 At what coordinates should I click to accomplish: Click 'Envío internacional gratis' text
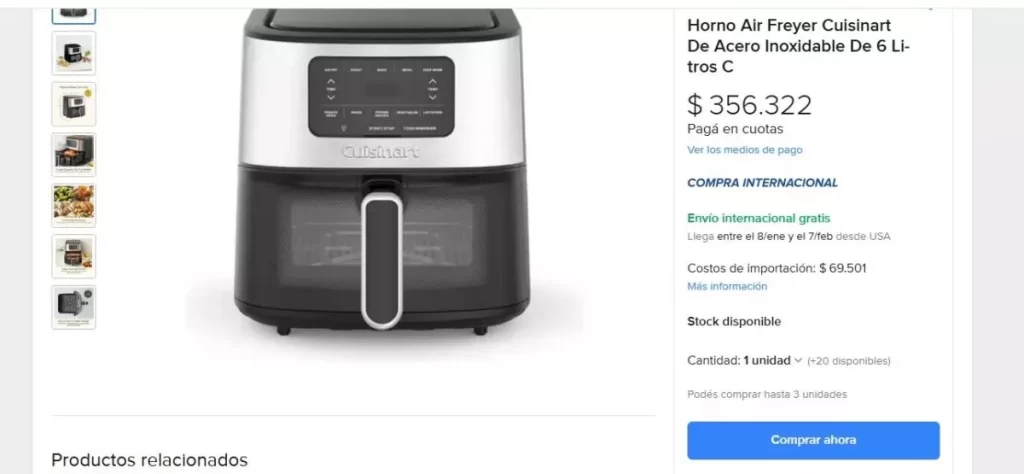[x=759, y=219]
